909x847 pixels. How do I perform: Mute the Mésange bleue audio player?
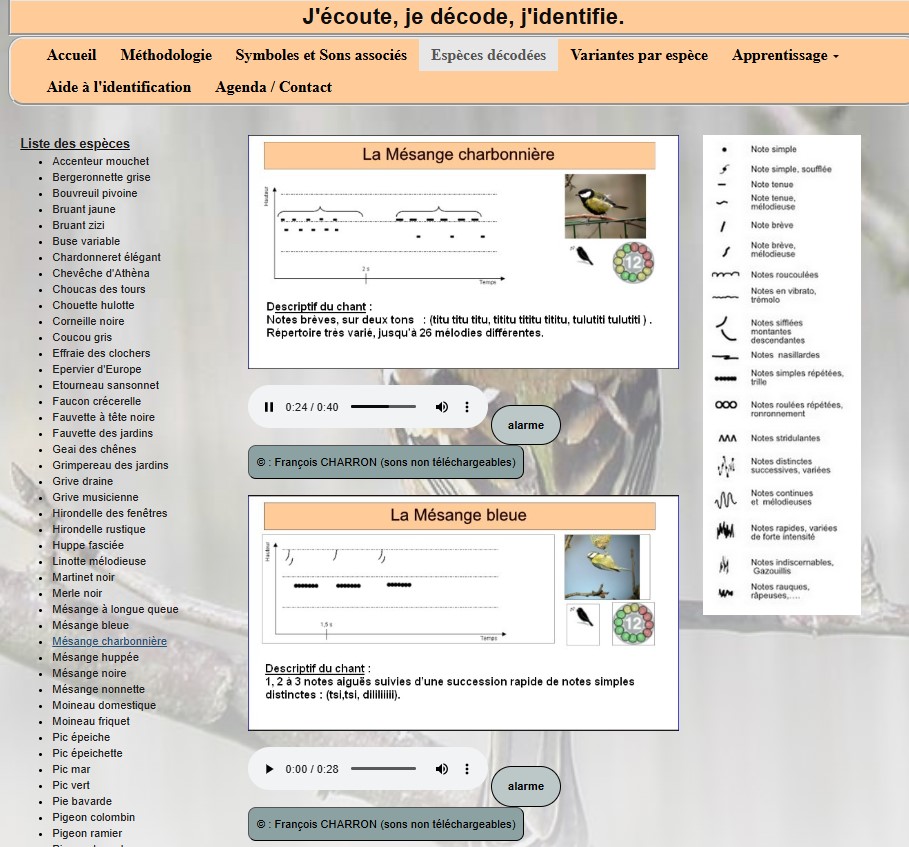tap(441, 769)
